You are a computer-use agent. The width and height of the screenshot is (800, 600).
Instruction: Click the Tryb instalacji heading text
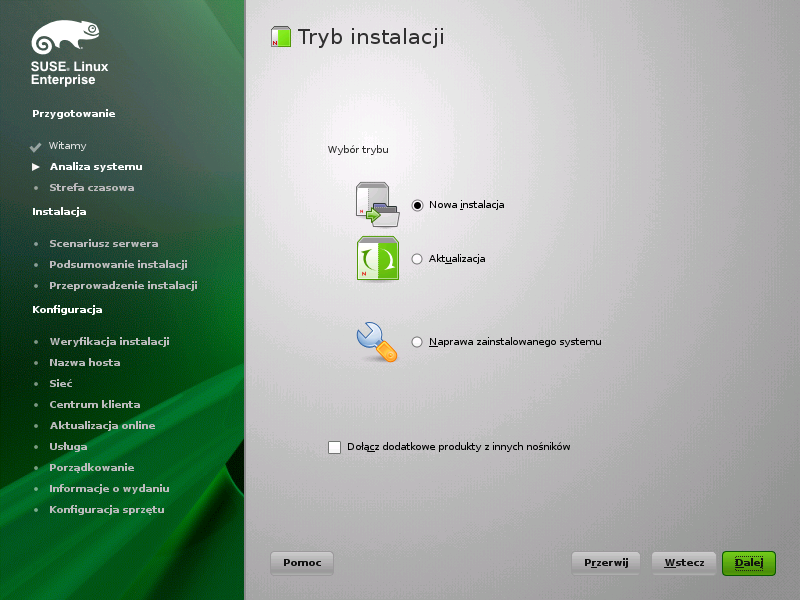pos(371,37)
